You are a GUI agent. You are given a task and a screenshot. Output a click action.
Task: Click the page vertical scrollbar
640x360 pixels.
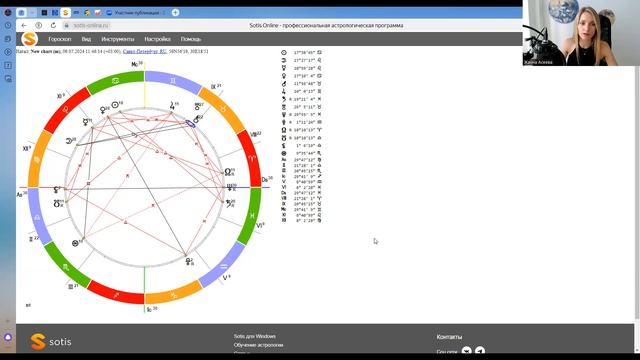click(x=637, y=192)
